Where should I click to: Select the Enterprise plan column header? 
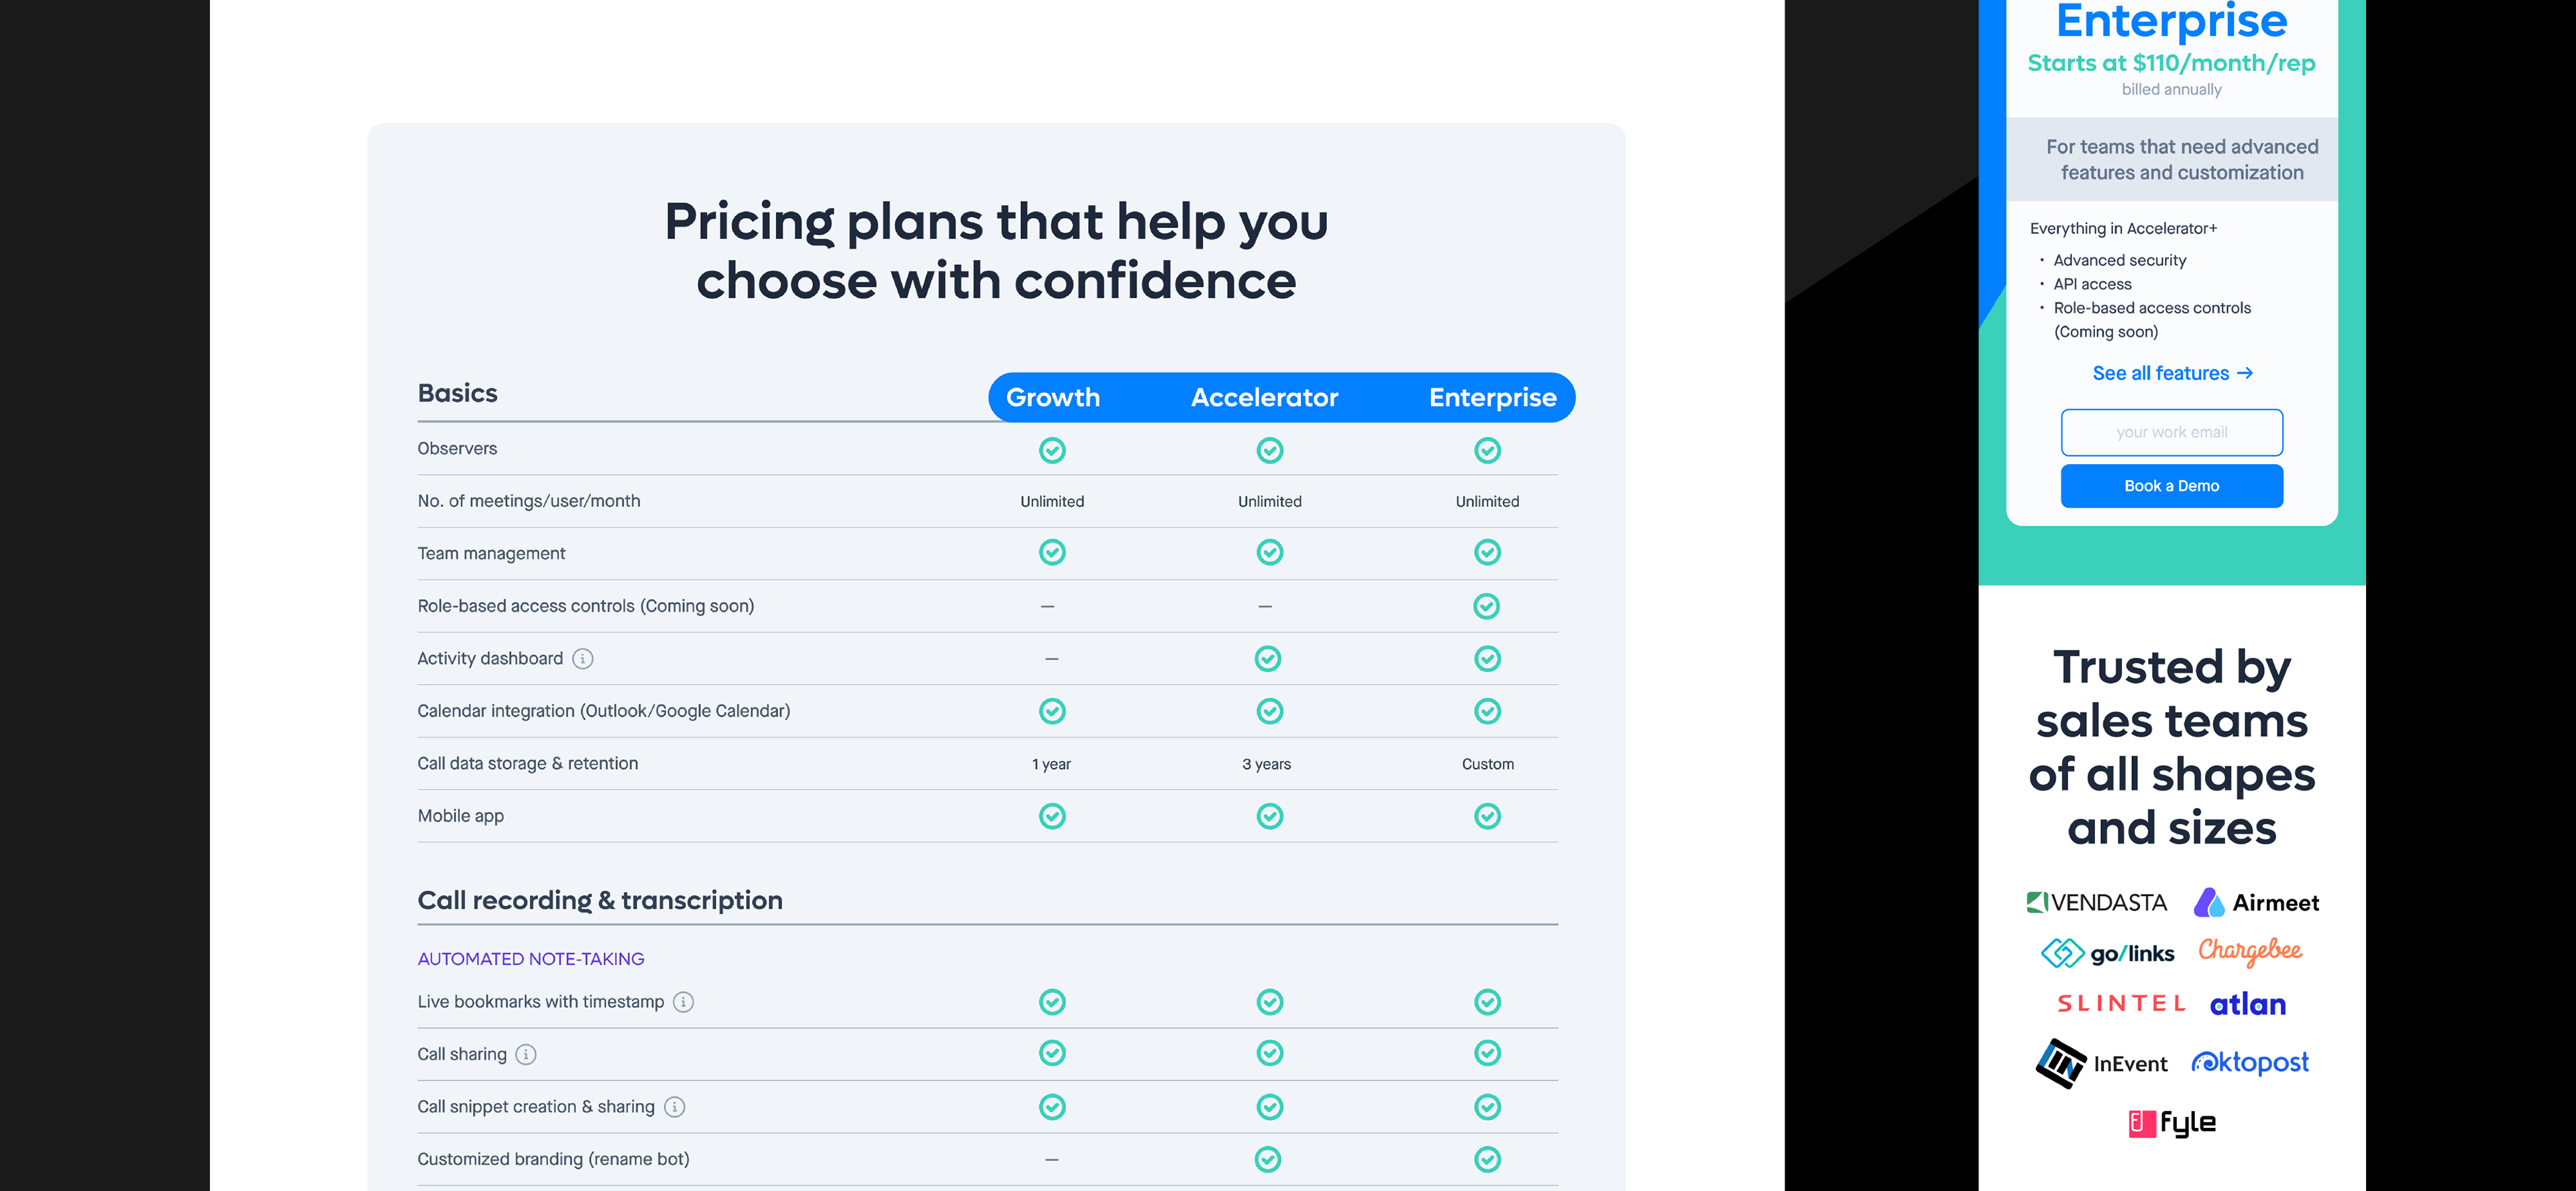coord(1492,397)
